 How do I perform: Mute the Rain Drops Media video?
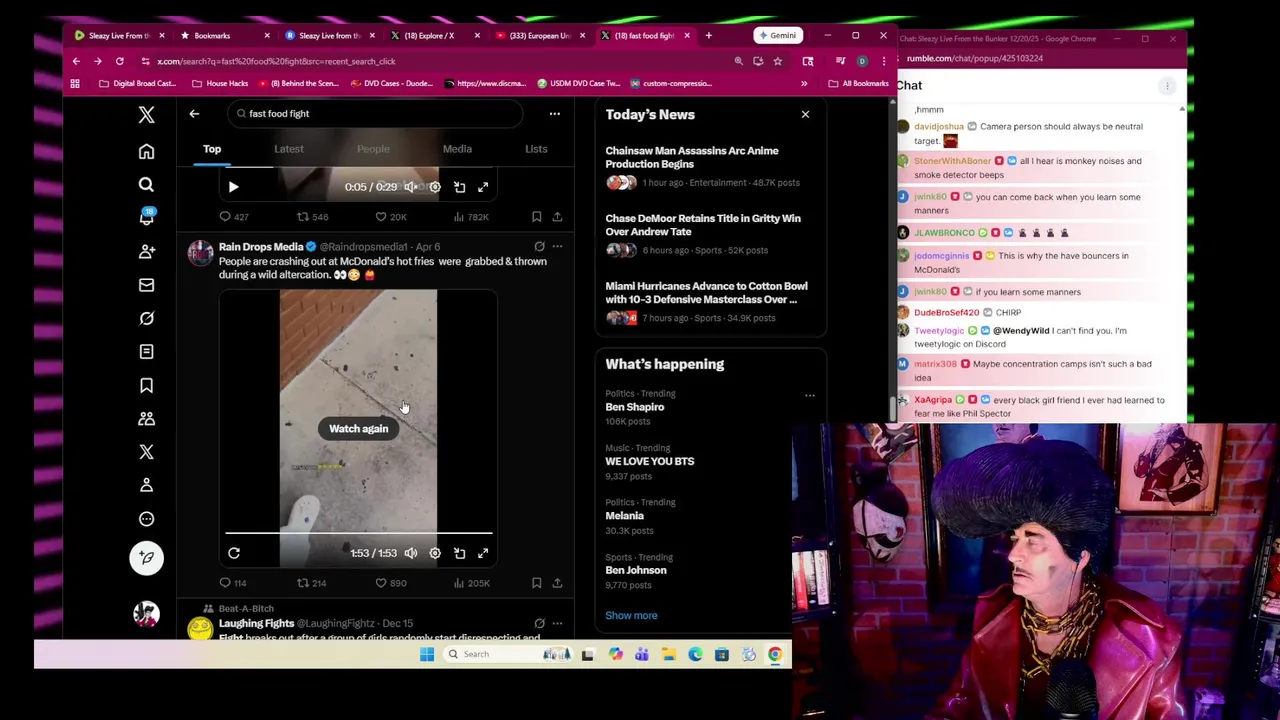[411, 553]
